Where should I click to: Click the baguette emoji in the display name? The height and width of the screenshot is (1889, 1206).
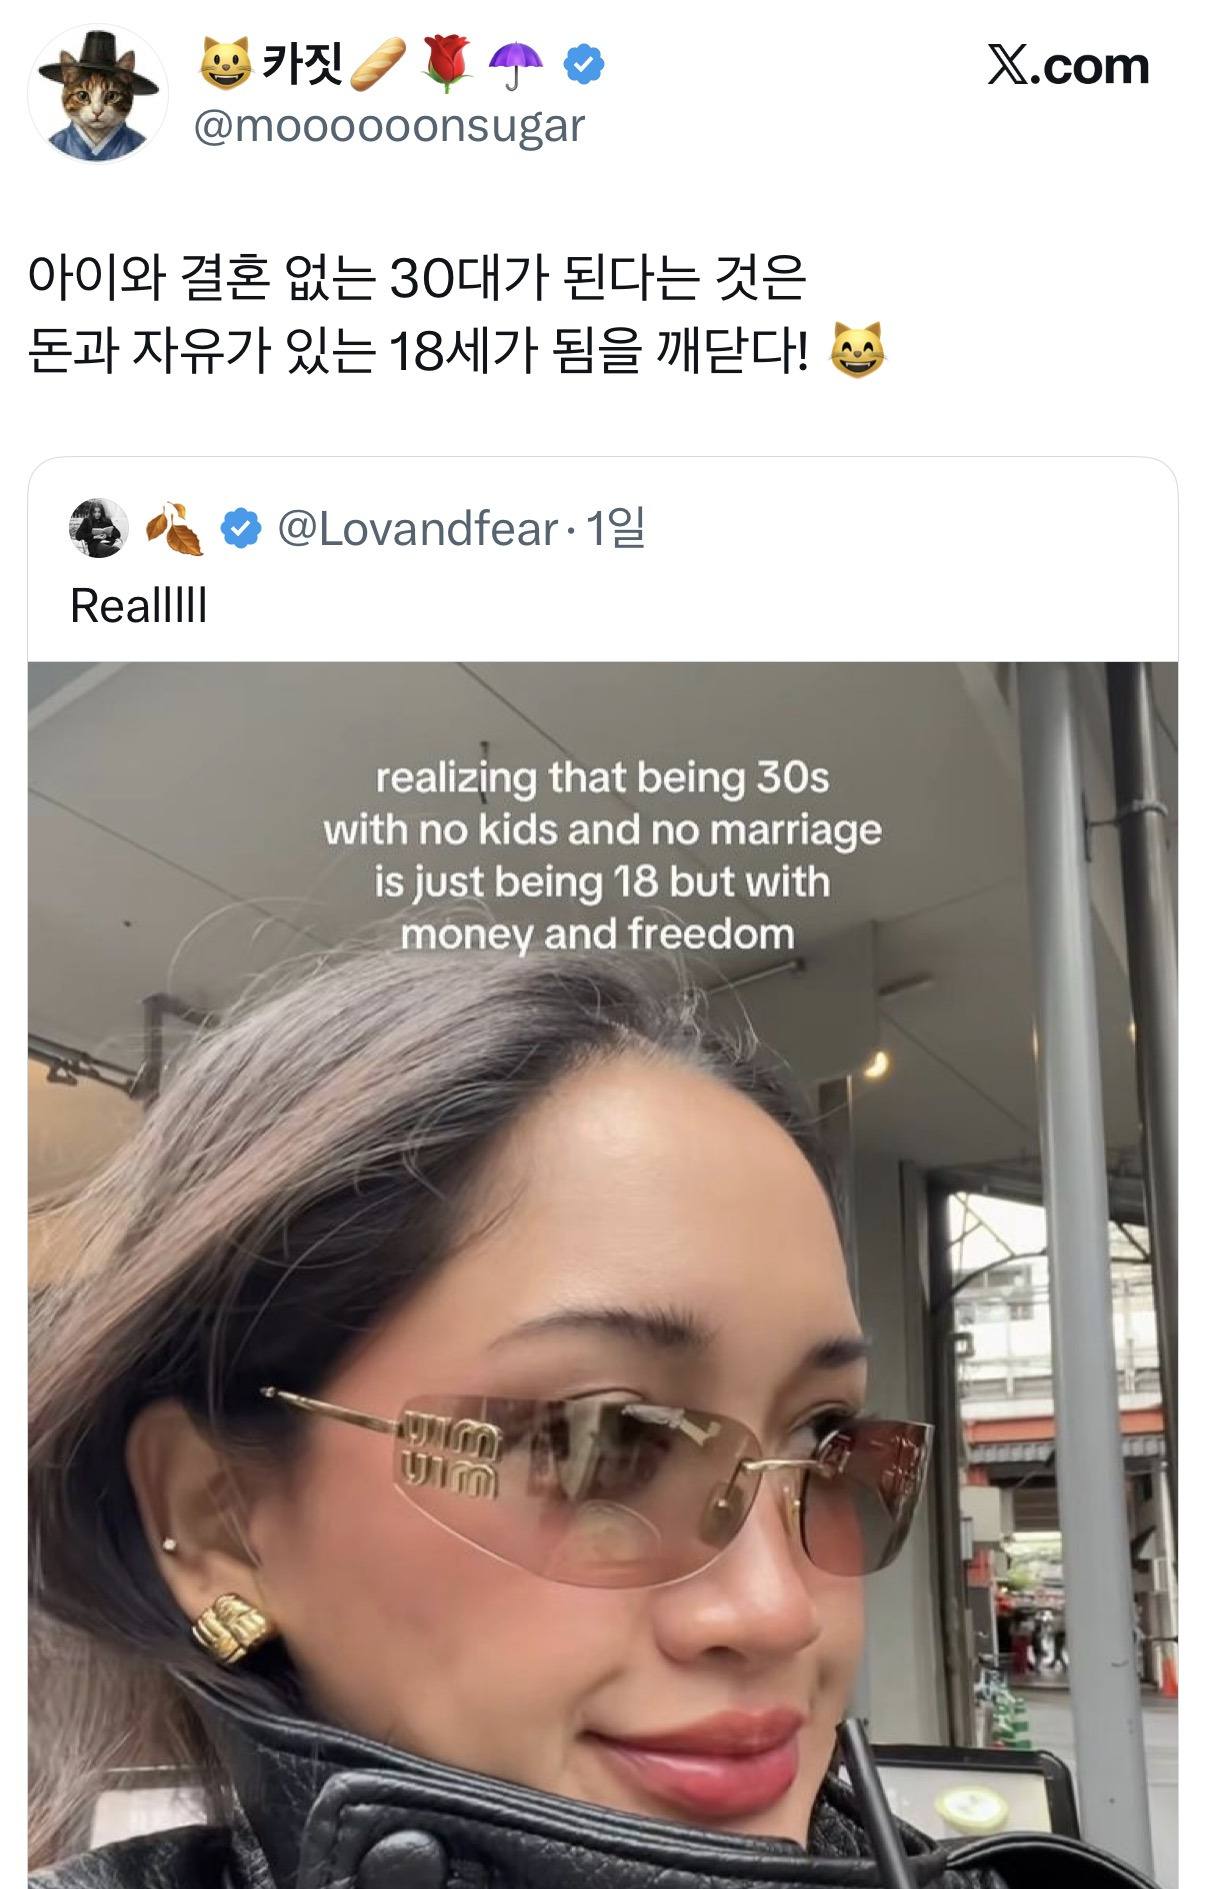click(378, 64)
